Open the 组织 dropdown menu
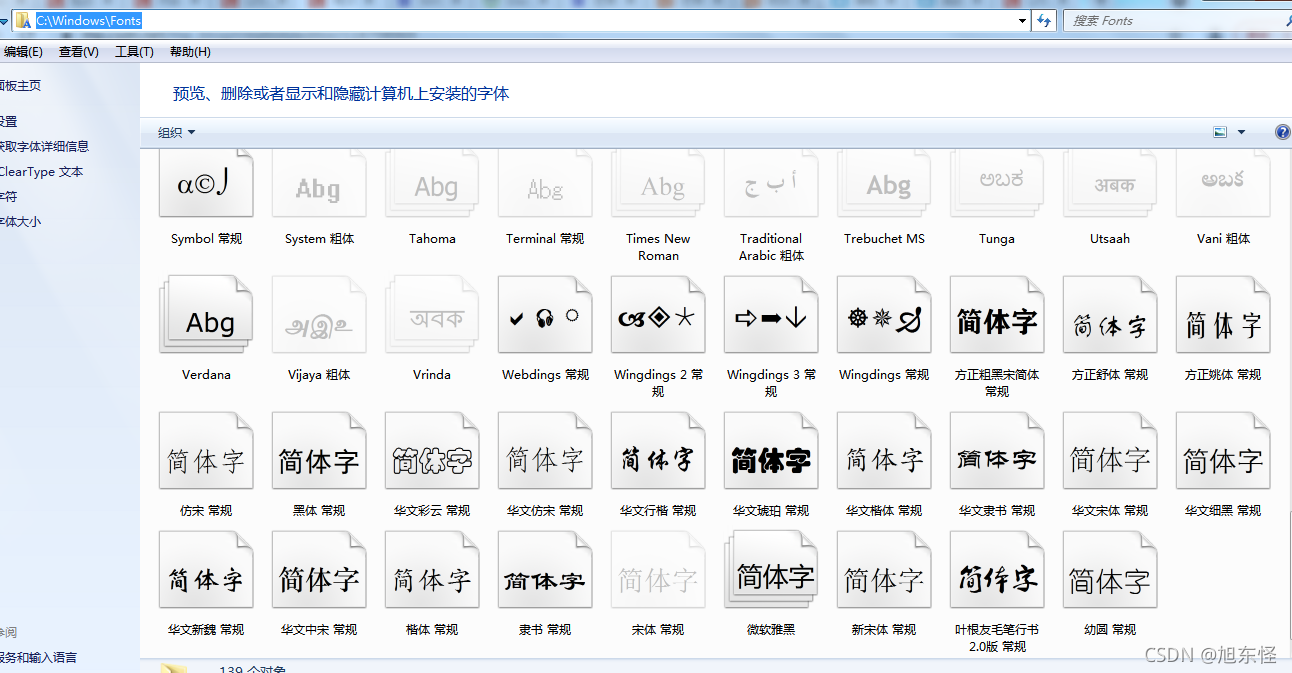The height and width of the screenshot is (673, 1292). [177, 132]
